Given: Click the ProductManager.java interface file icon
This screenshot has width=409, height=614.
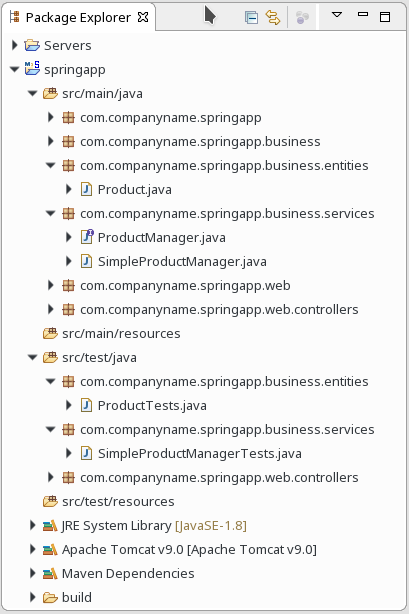Looking at the screenshot, I should tap(87, 237).
